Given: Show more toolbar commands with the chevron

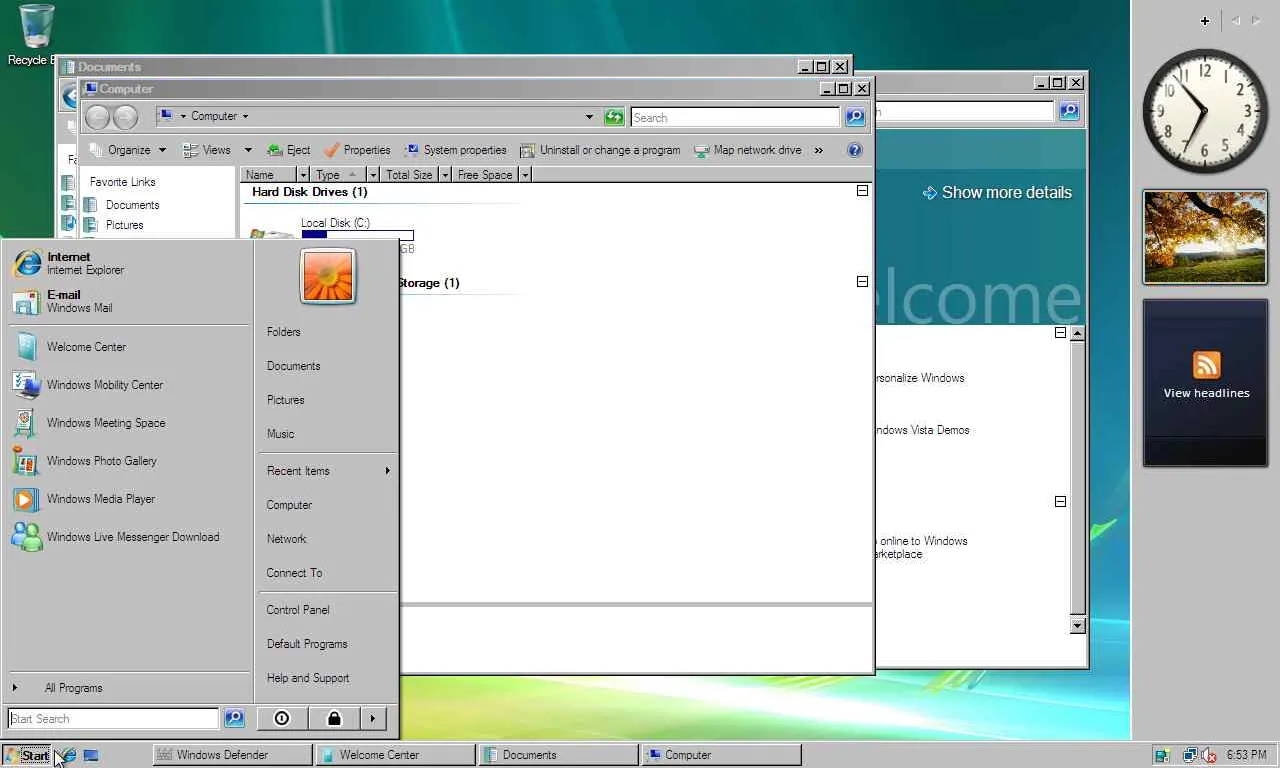Looking at the screenshot, I should coord(819,150).
